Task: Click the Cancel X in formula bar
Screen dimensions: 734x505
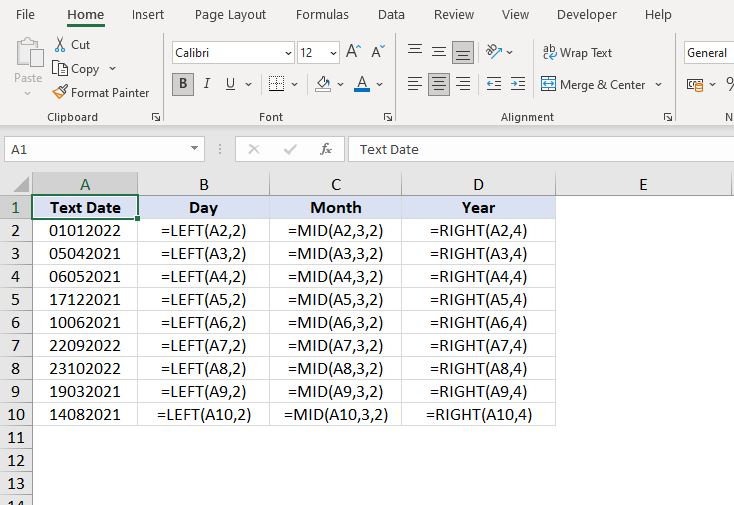Action: pos(254,149)
